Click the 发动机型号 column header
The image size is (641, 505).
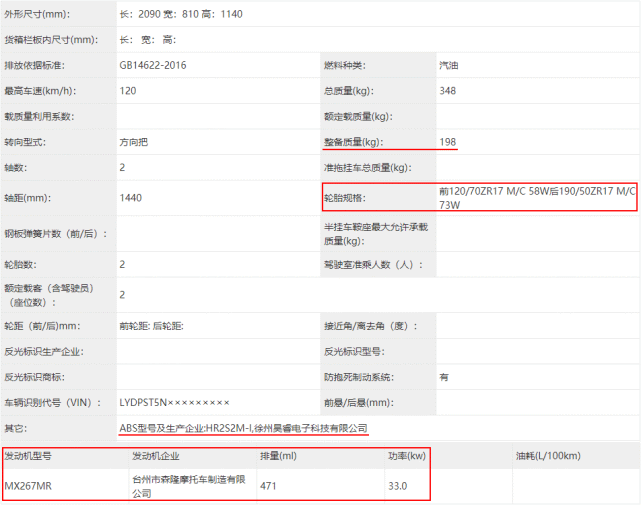pyautogui.click(x=28, y=456)
